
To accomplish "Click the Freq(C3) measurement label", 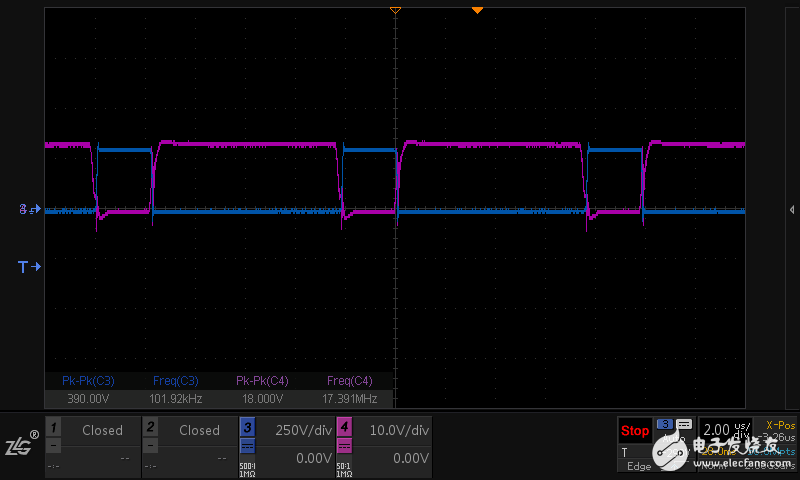I will point(176,381).
